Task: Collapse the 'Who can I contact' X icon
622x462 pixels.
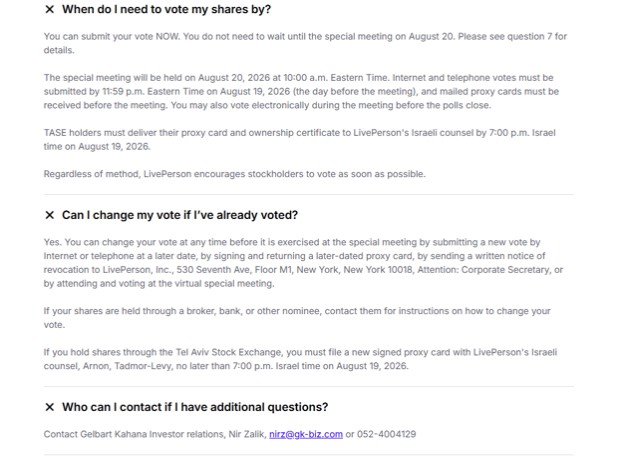Action: pyautogui.click(x=50, y=407)
